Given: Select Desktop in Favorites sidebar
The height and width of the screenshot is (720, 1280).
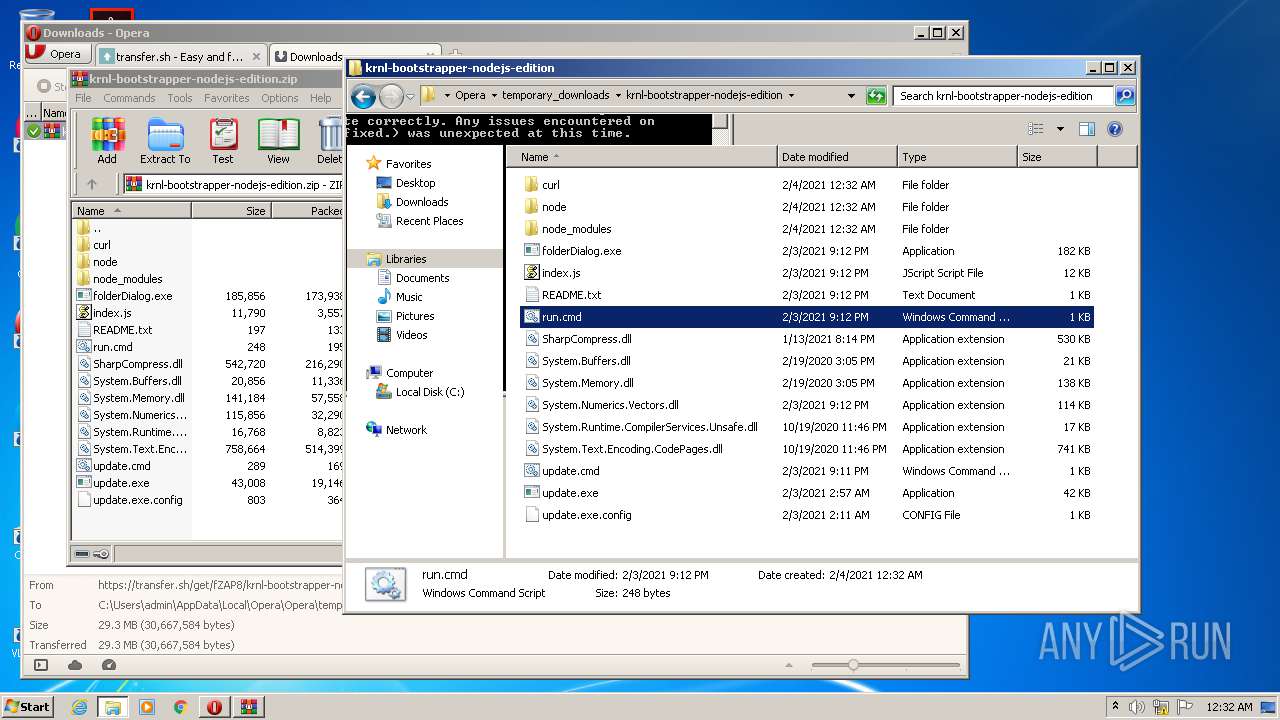Looking at the screenshot, I should click(415, 183).
